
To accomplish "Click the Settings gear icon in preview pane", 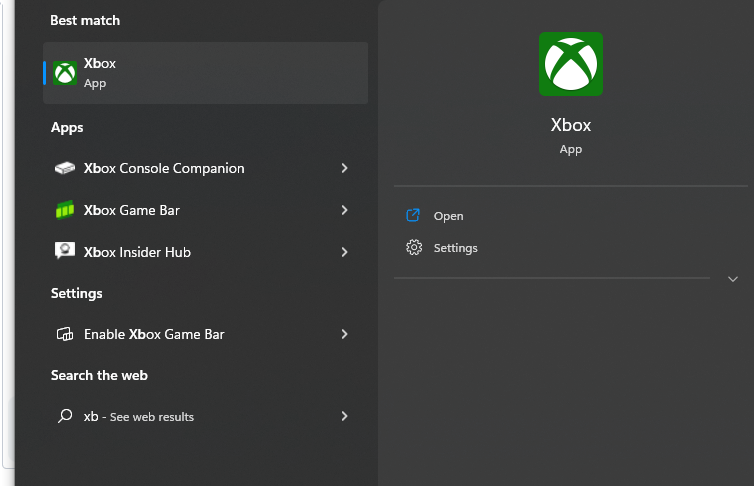I will [414, 248].
